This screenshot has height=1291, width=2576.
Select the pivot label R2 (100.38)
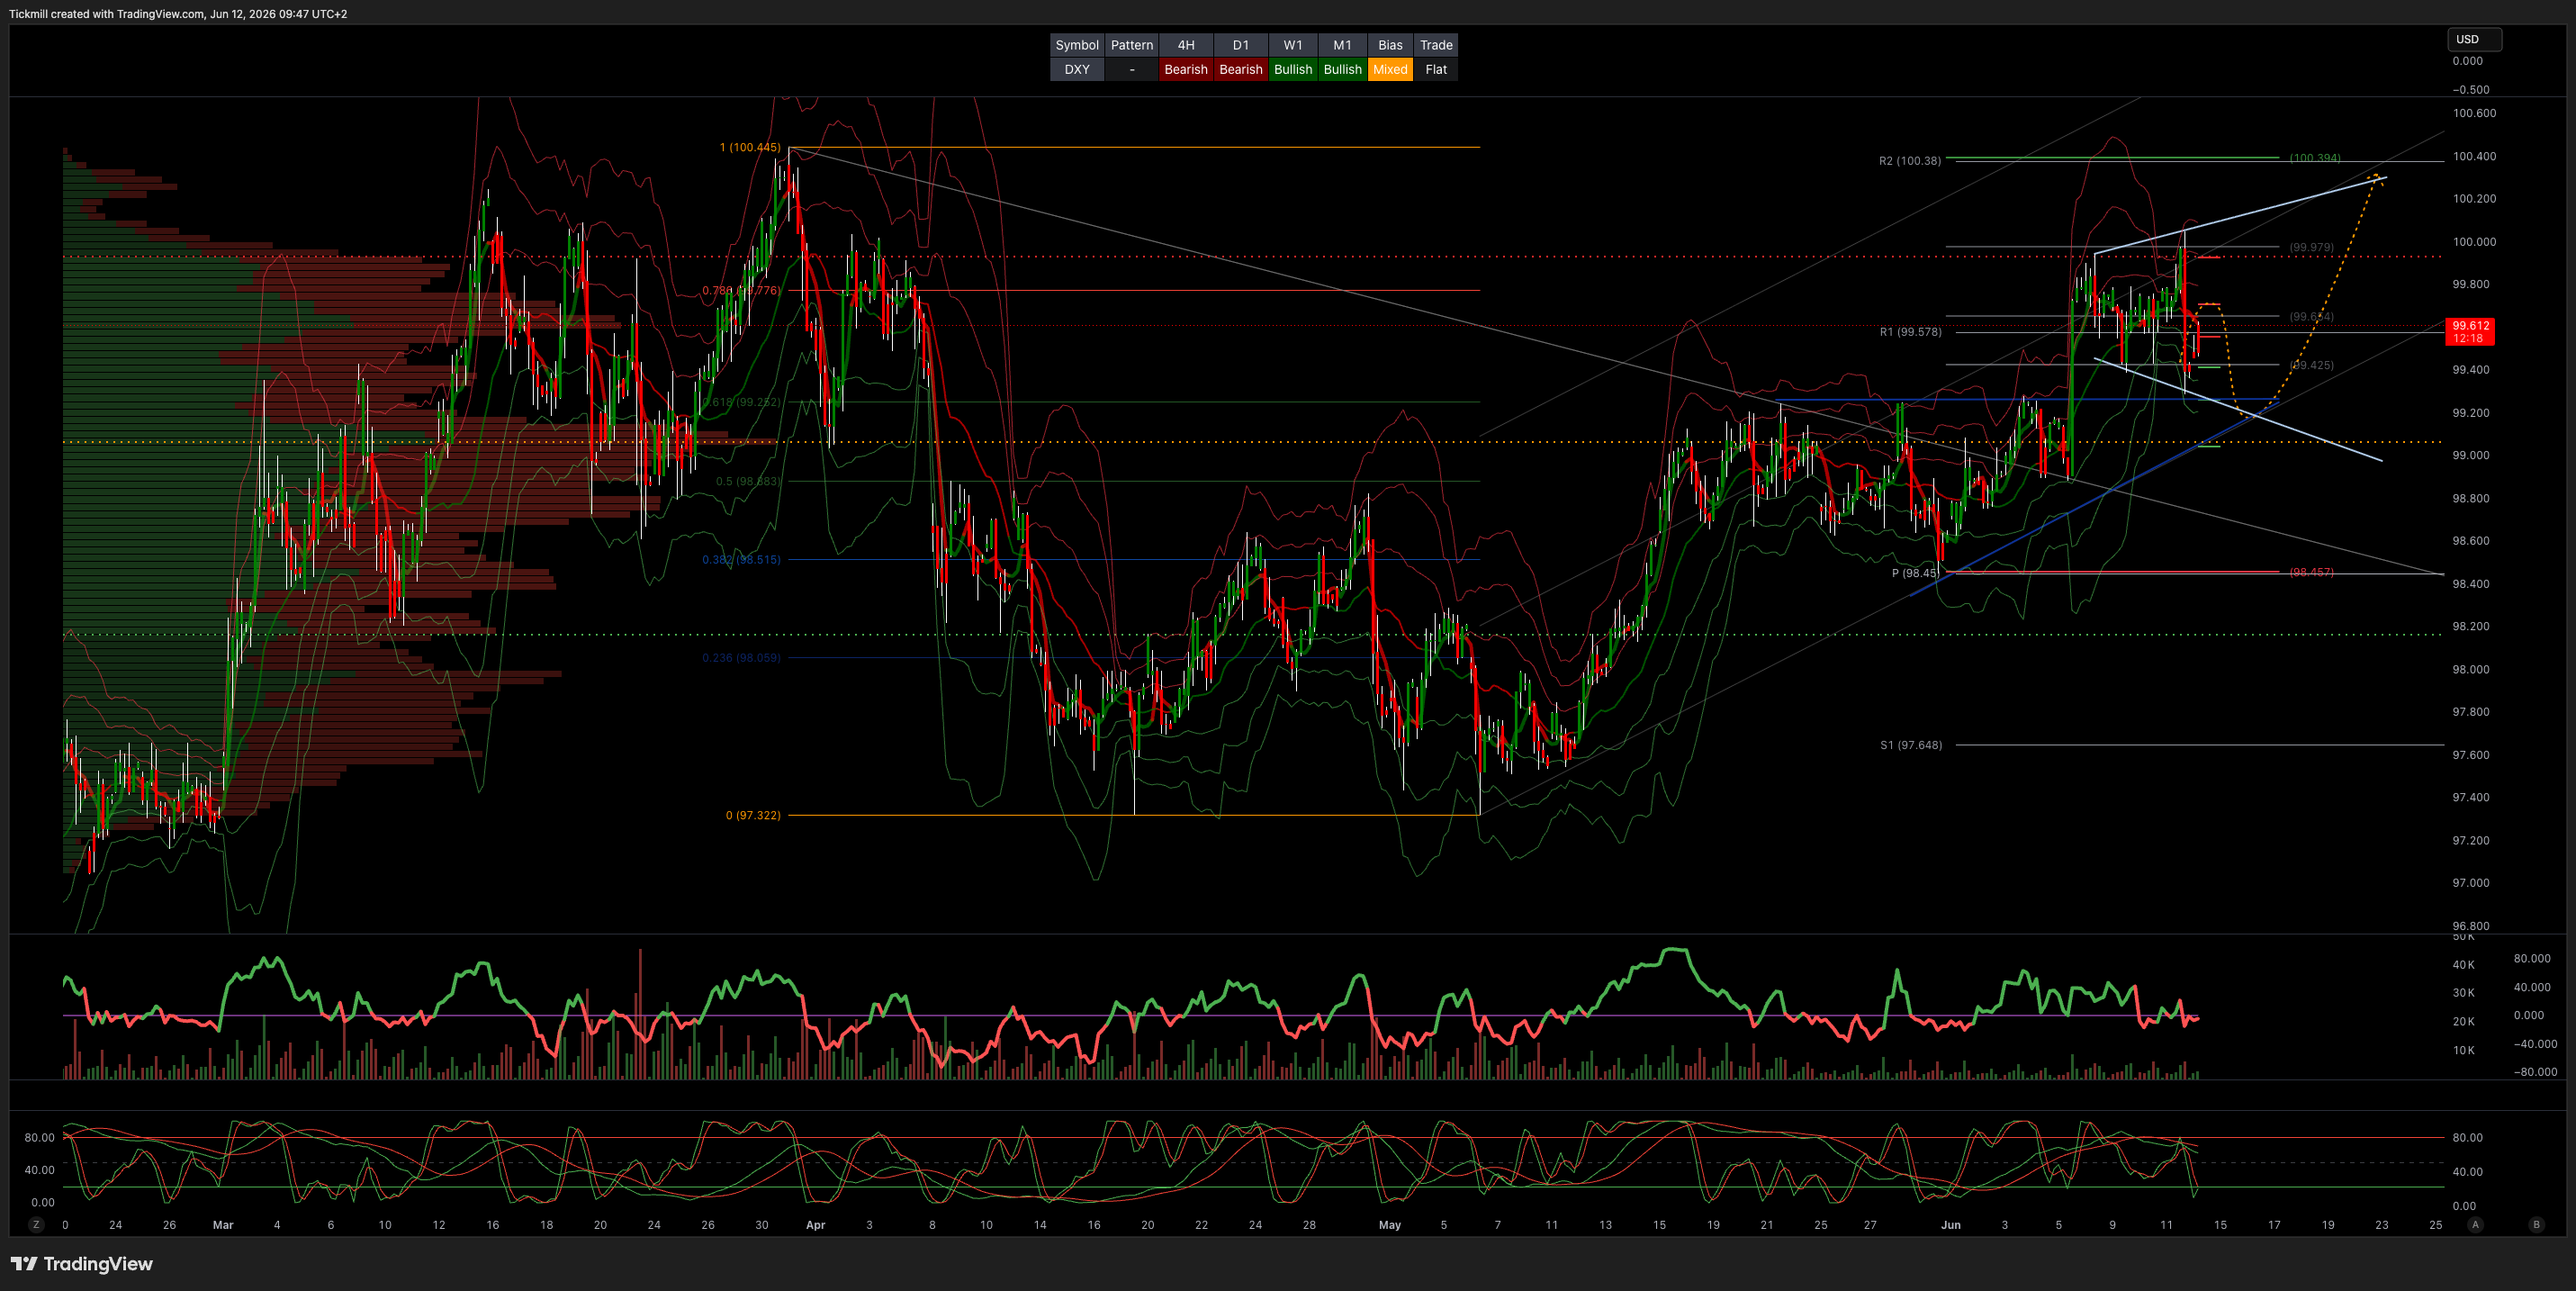click(x=1909, y=161)
